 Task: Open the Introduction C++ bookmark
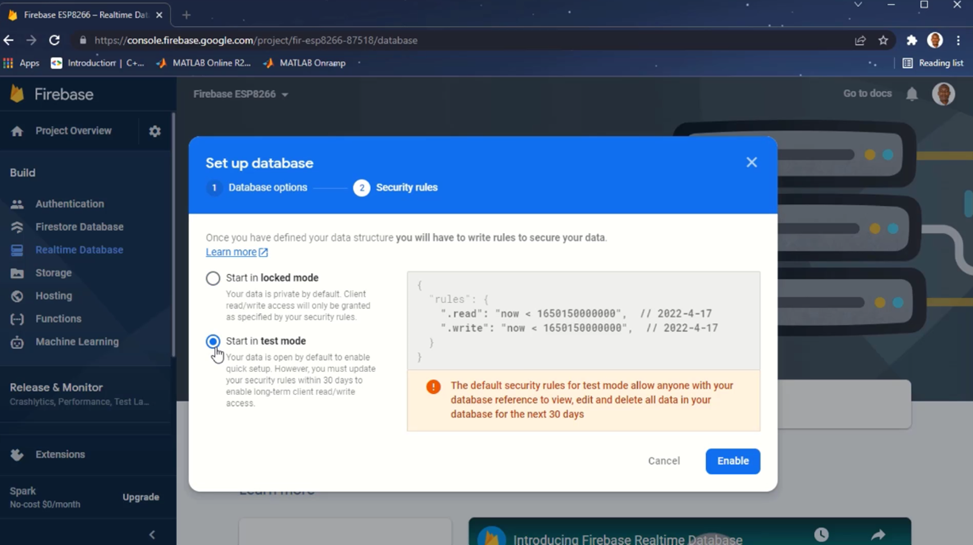tap(97, 63)
